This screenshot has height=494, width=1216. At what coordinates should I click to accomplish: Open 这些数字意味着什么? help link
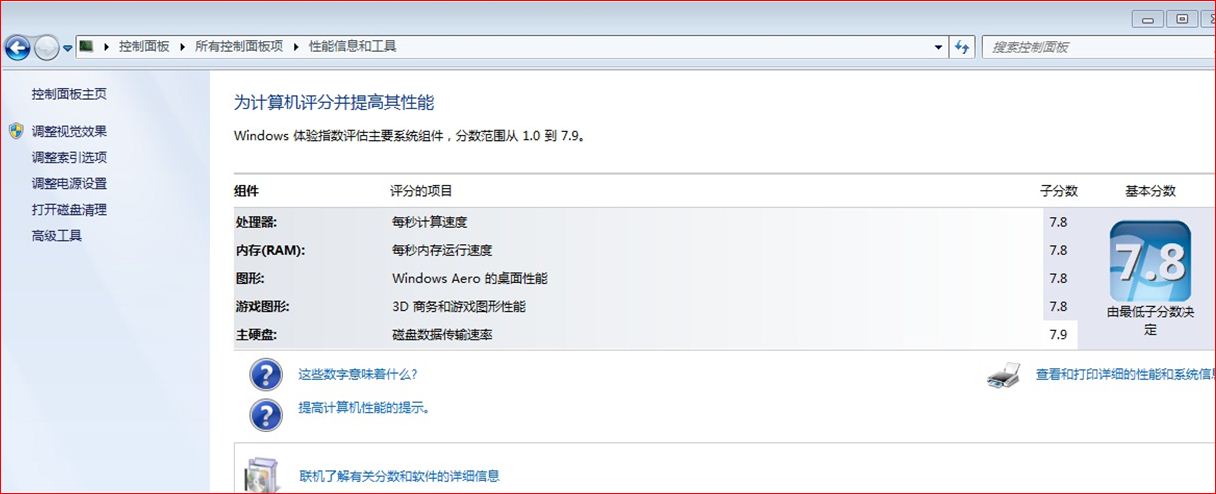pos(357,375)
